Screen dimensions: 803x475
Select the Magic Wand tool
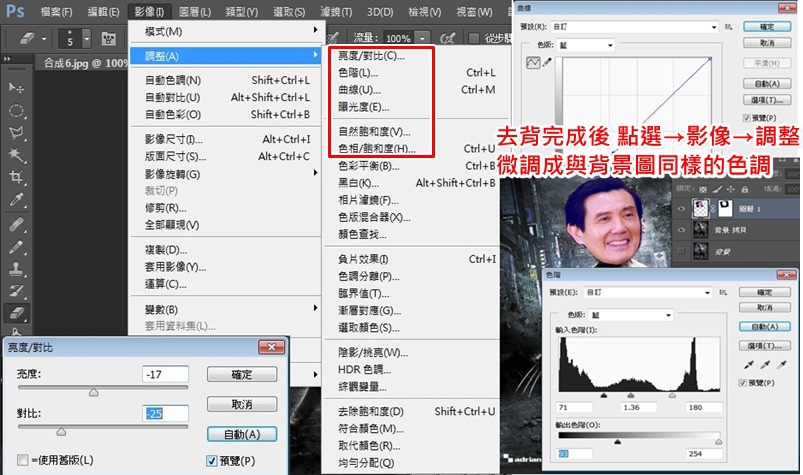[x=16, y=155]
